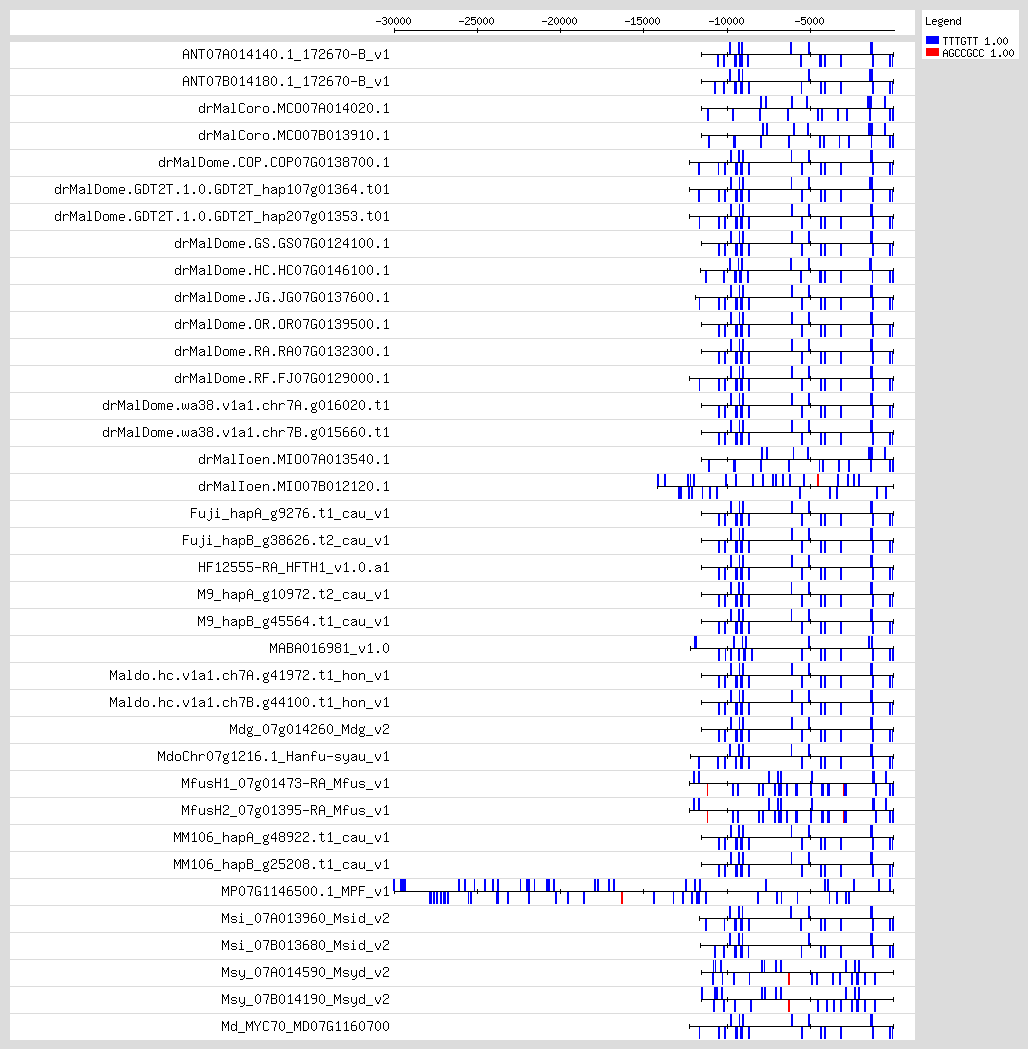
Task: Click the red motif in the Msy_07A014590_Msyd_v2 row
Action: (x=789, y=978)
